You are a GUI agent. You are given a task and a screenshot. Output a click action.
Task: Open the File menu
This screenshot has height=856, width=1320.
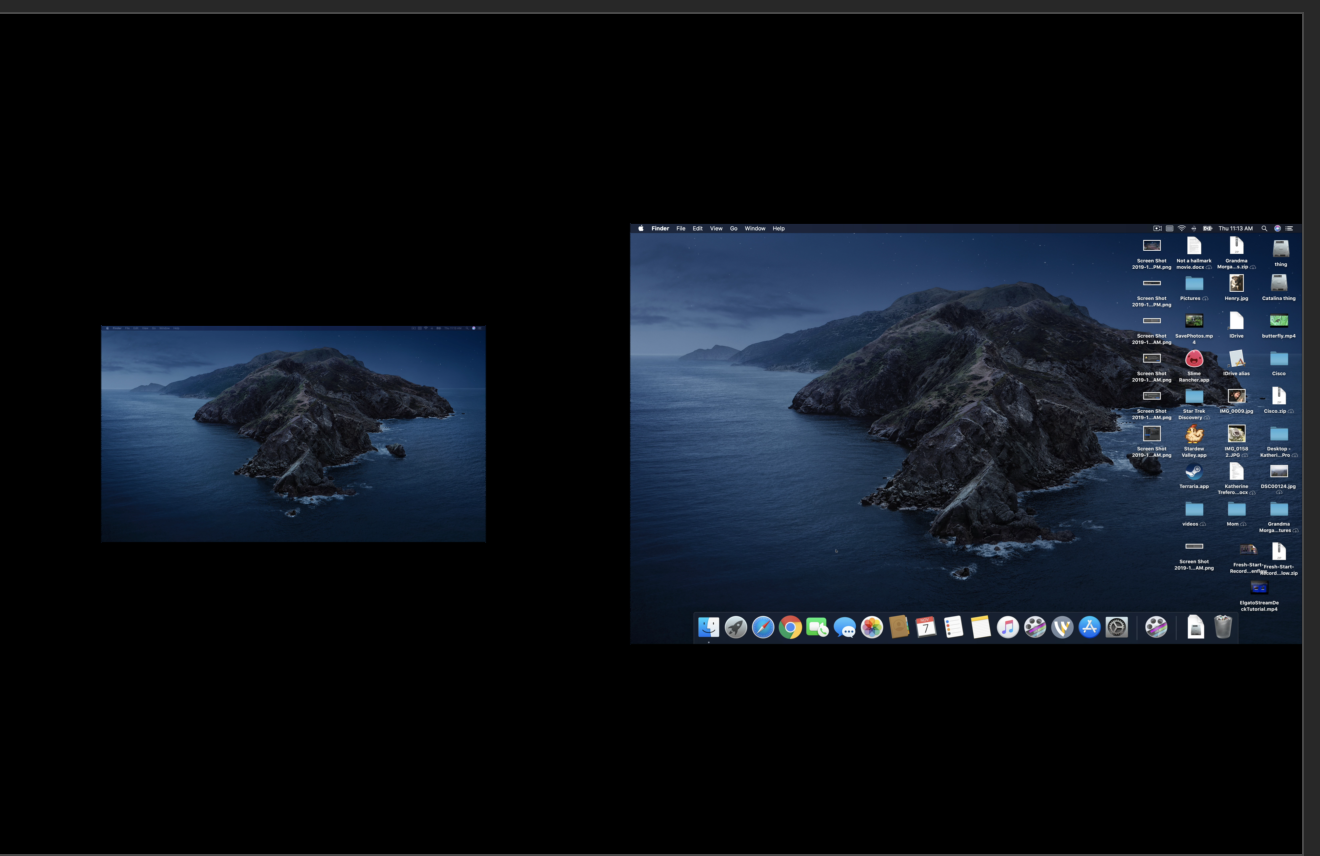(681, 228)
